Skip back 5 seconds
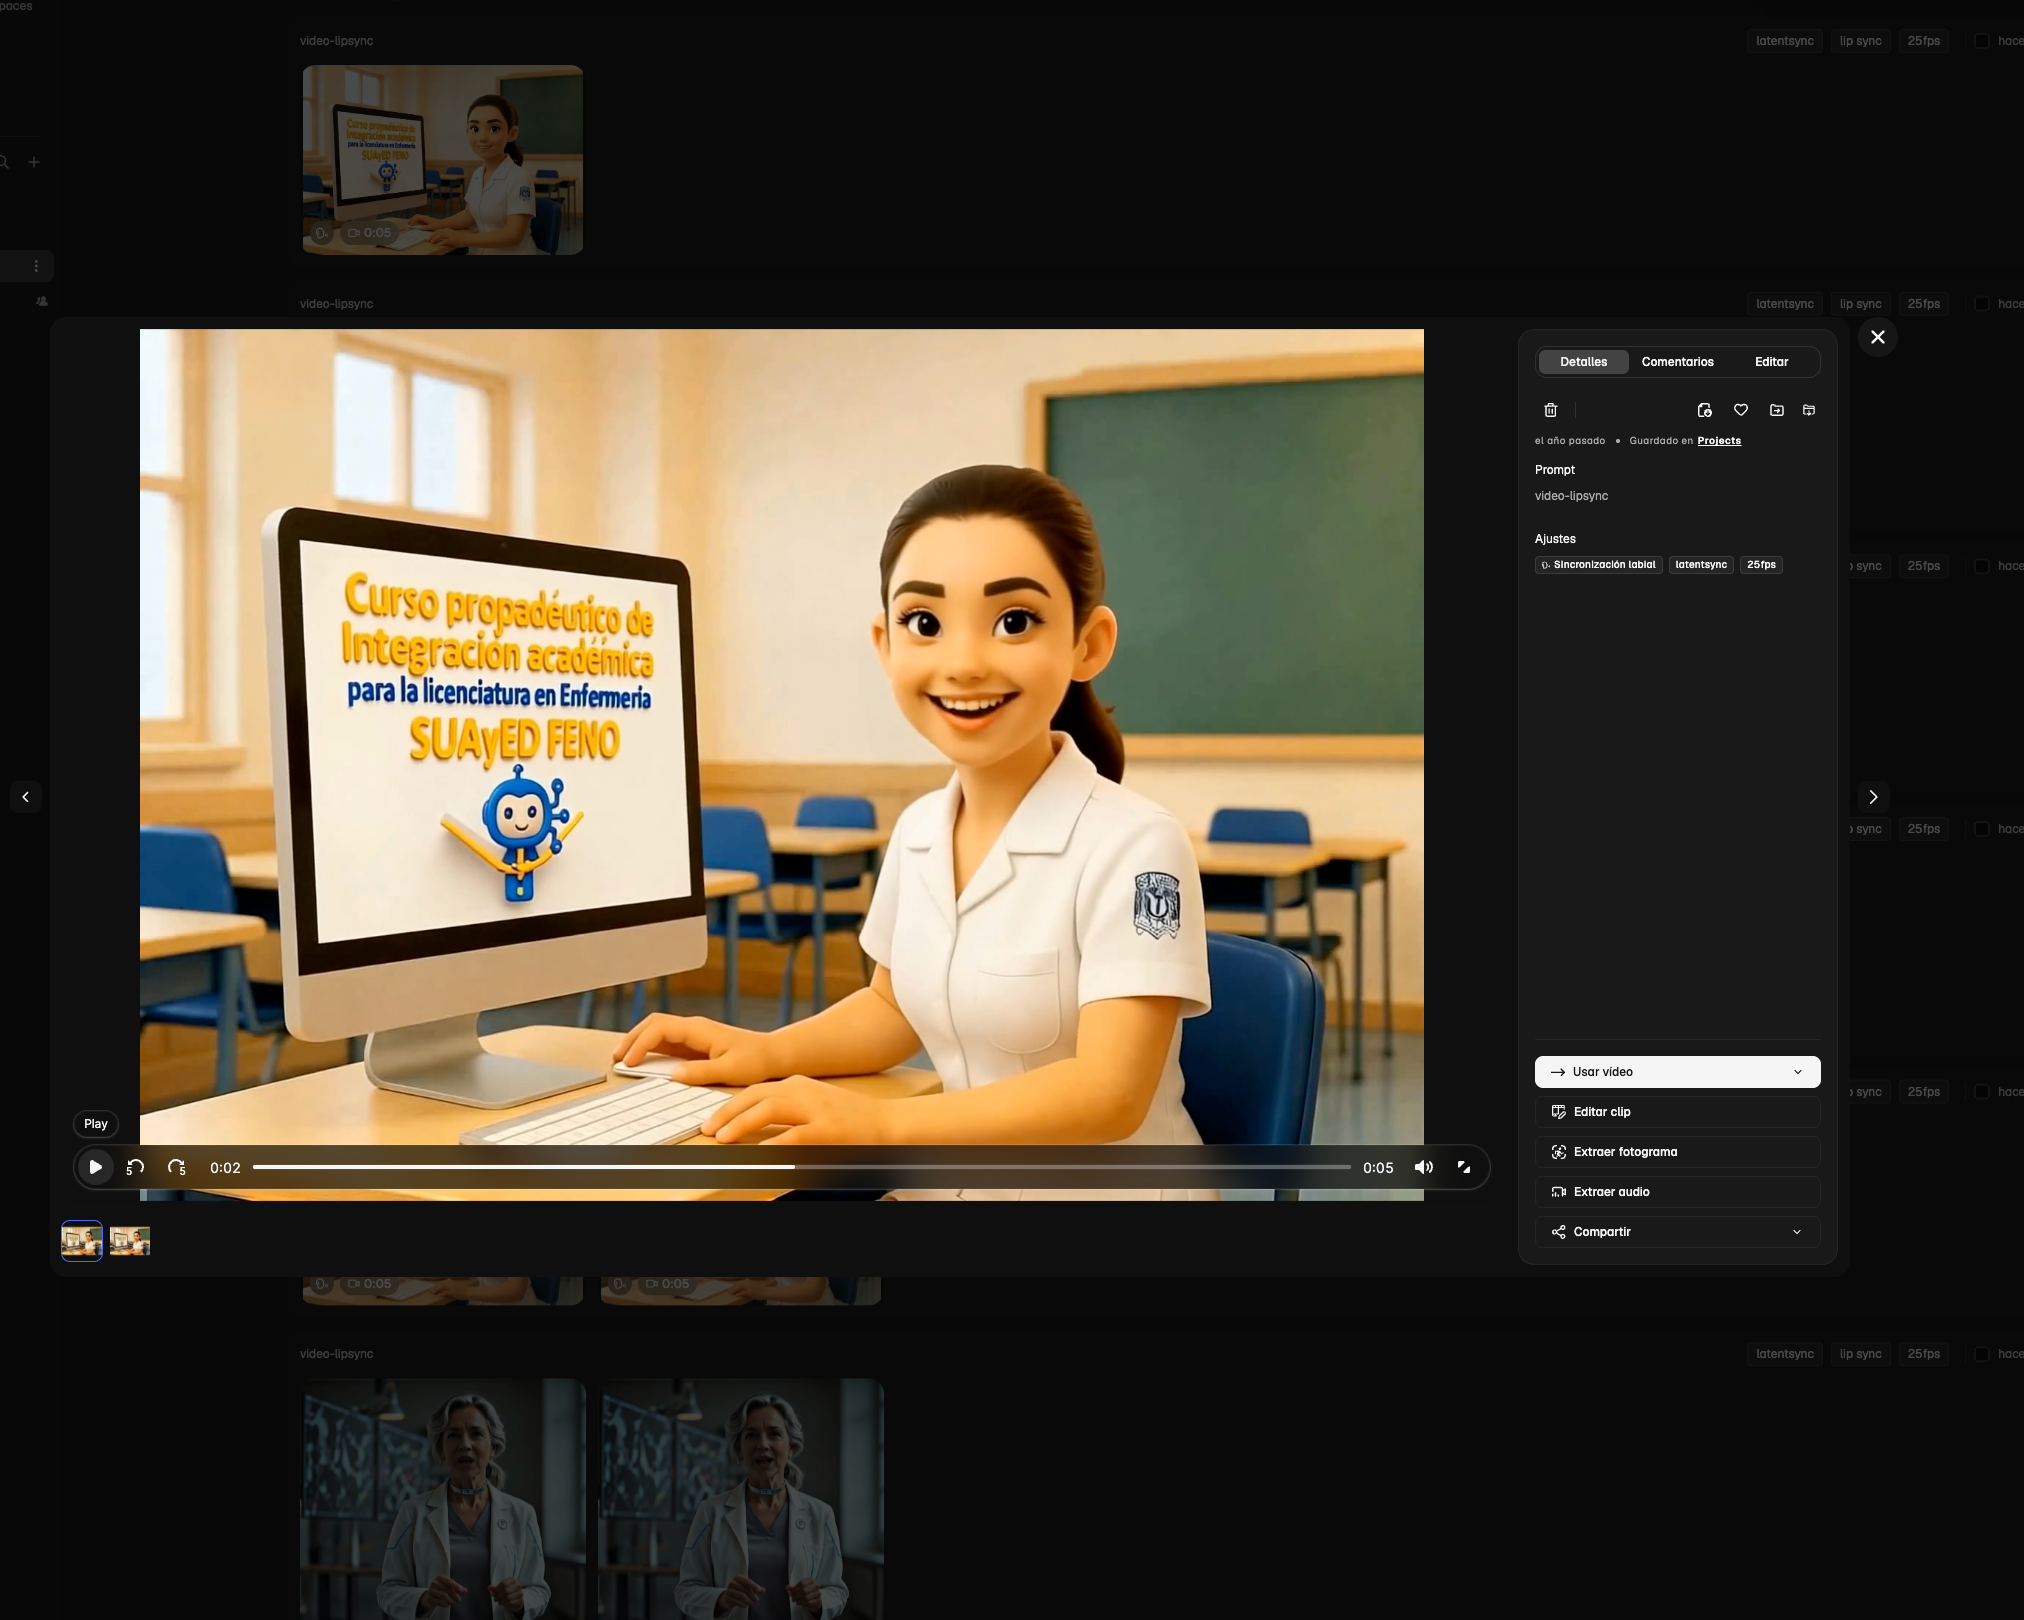Image resolution: width=2024 pixels, height=1620 pixels. (136, 1167)
